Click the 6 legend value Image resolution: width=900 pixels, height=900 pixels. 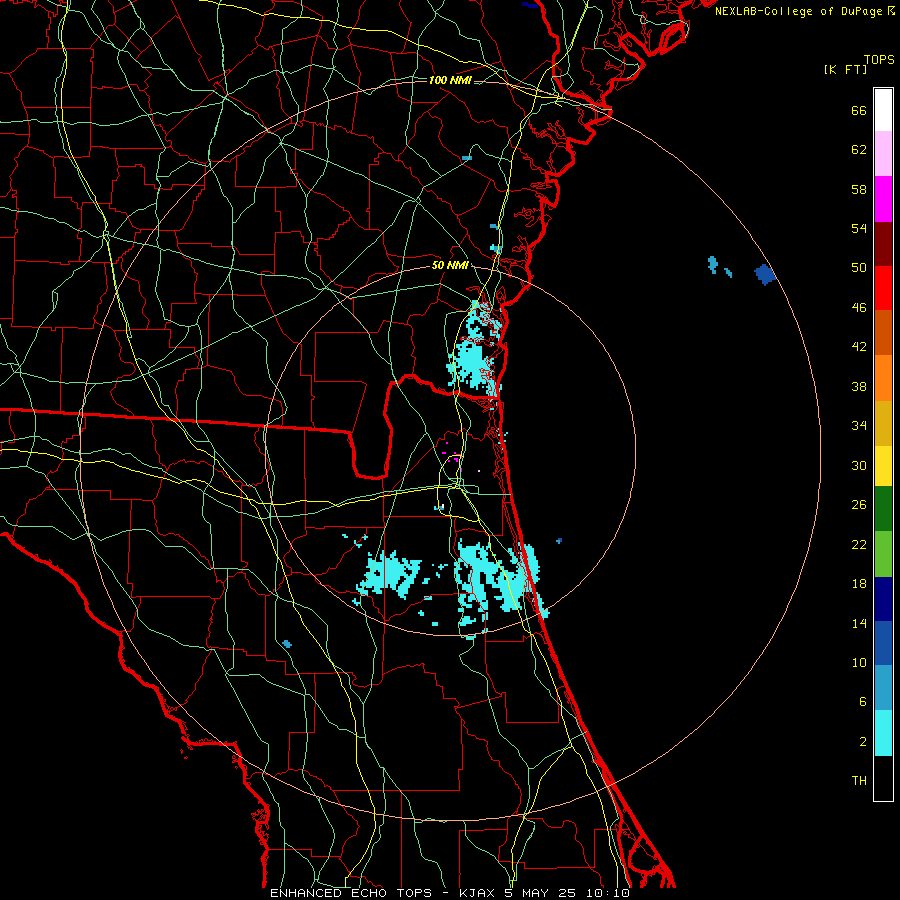pyautogui.click(x=863, y=702)
